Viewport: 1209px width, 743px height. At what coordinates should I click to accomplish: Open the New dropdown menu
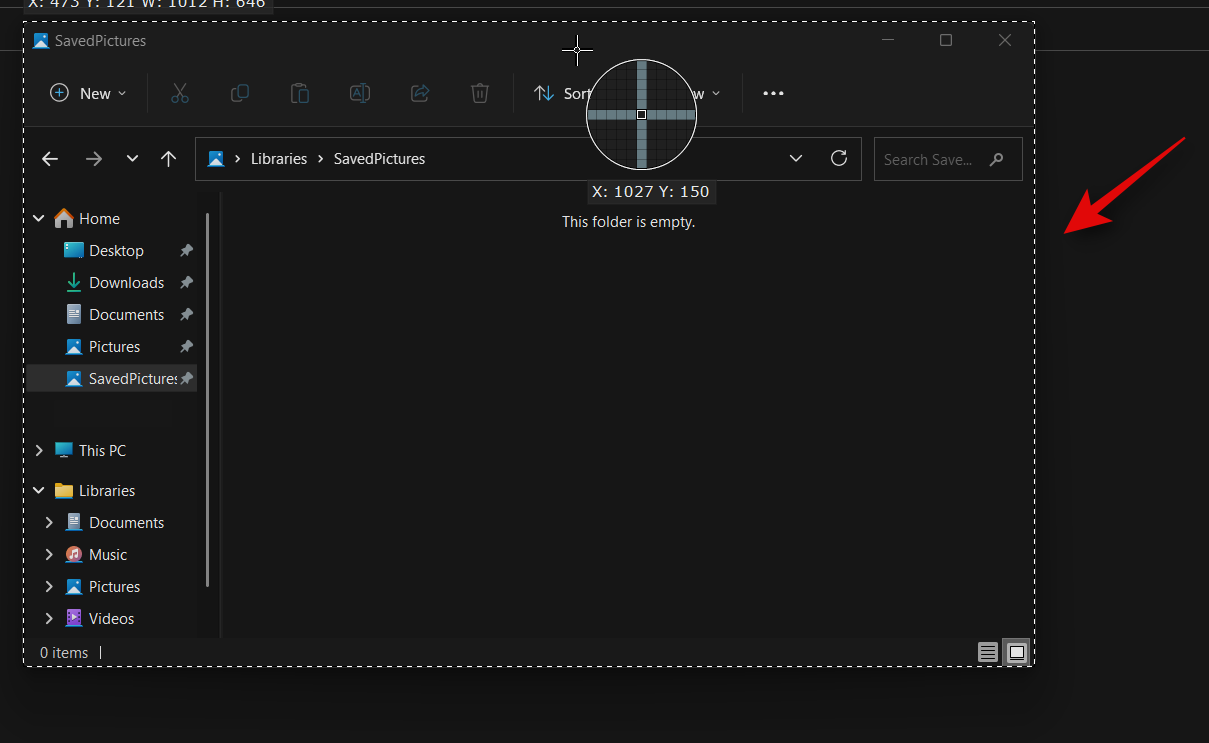point(89,93)
